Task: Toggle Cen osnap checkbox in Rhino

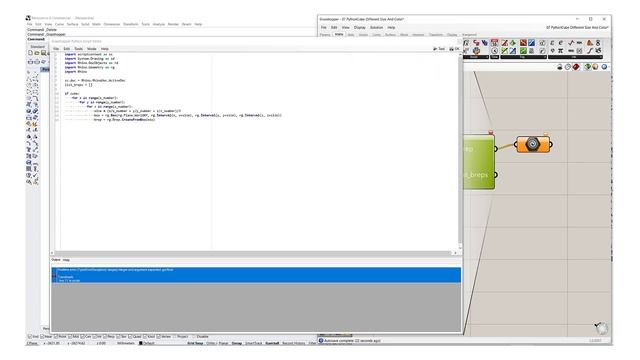Action: 82,337
